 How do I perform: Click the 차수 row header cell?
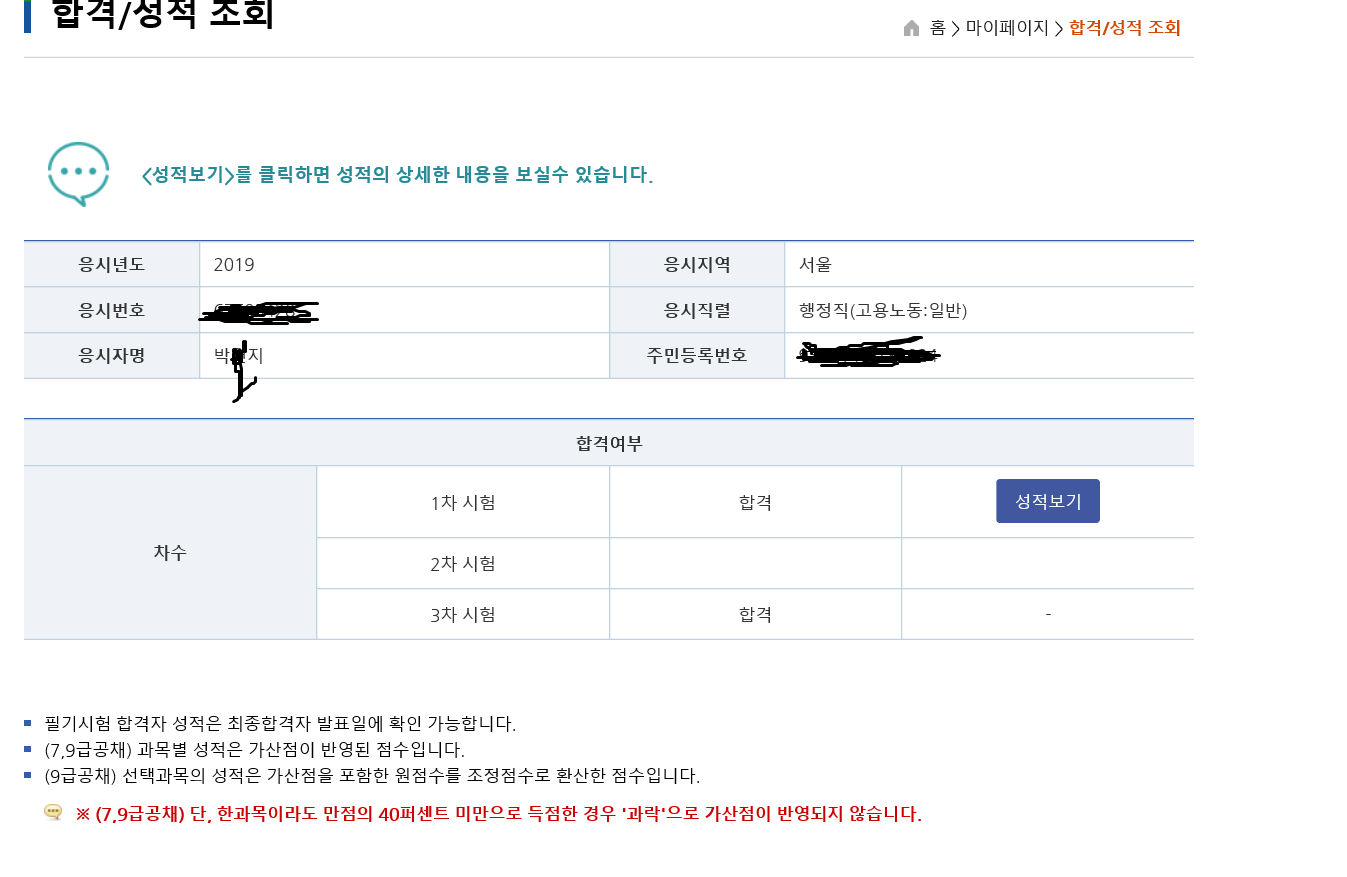[x=170, y=553]
